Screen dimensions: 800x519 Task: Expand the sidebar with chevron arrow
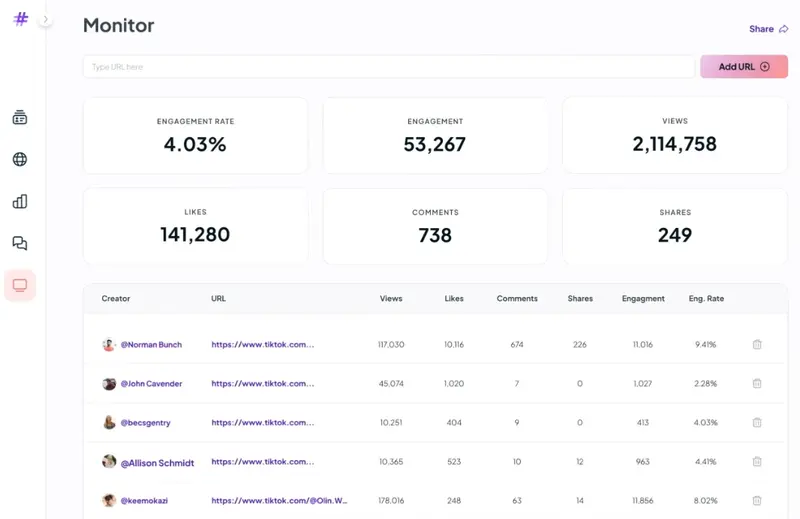pyautogui.click(x=46, y=19)
